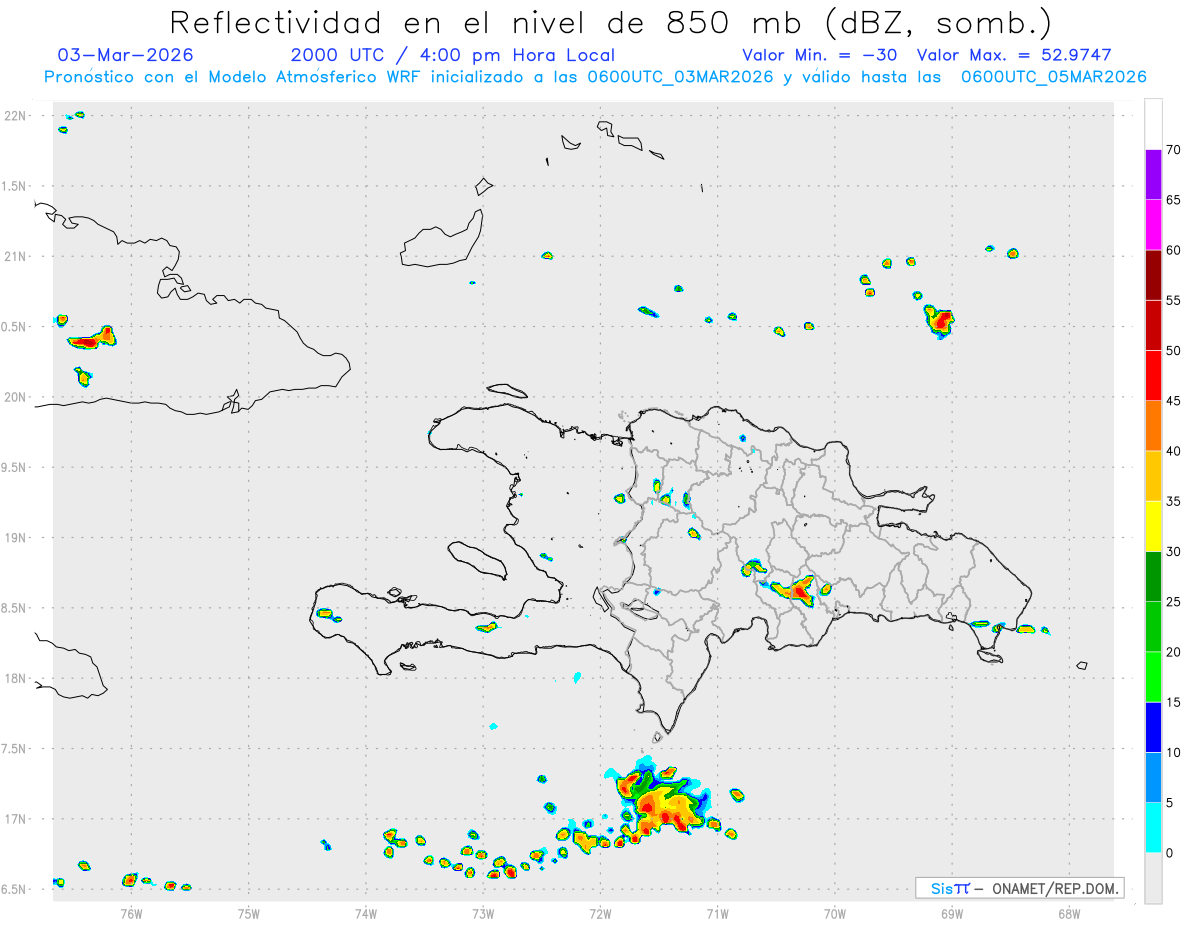Click the '22N' latitude axis label

(x=15, y=116)
